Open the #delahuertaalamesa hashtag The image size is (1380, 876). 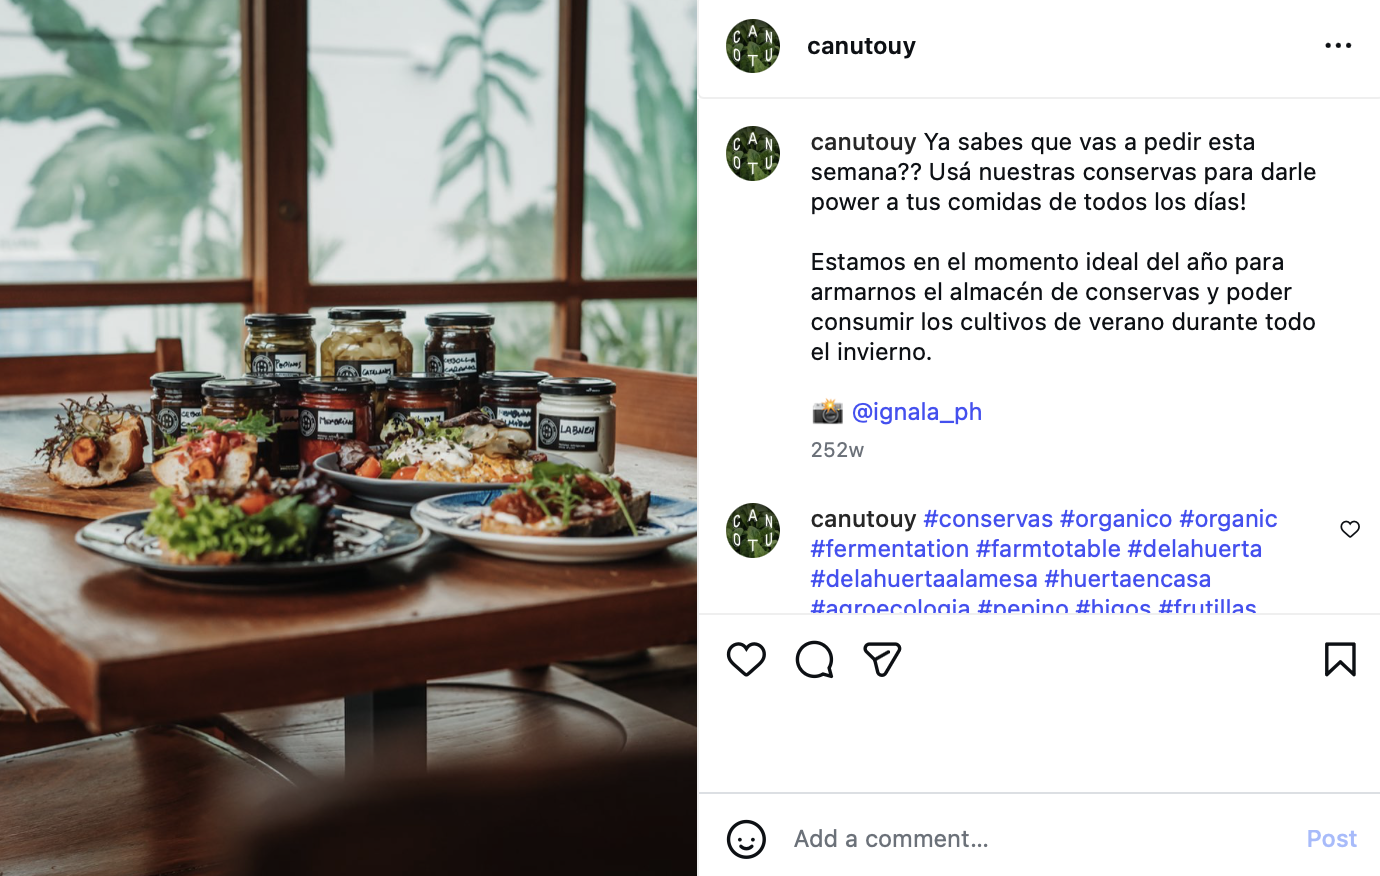click(x=924, y=578)
